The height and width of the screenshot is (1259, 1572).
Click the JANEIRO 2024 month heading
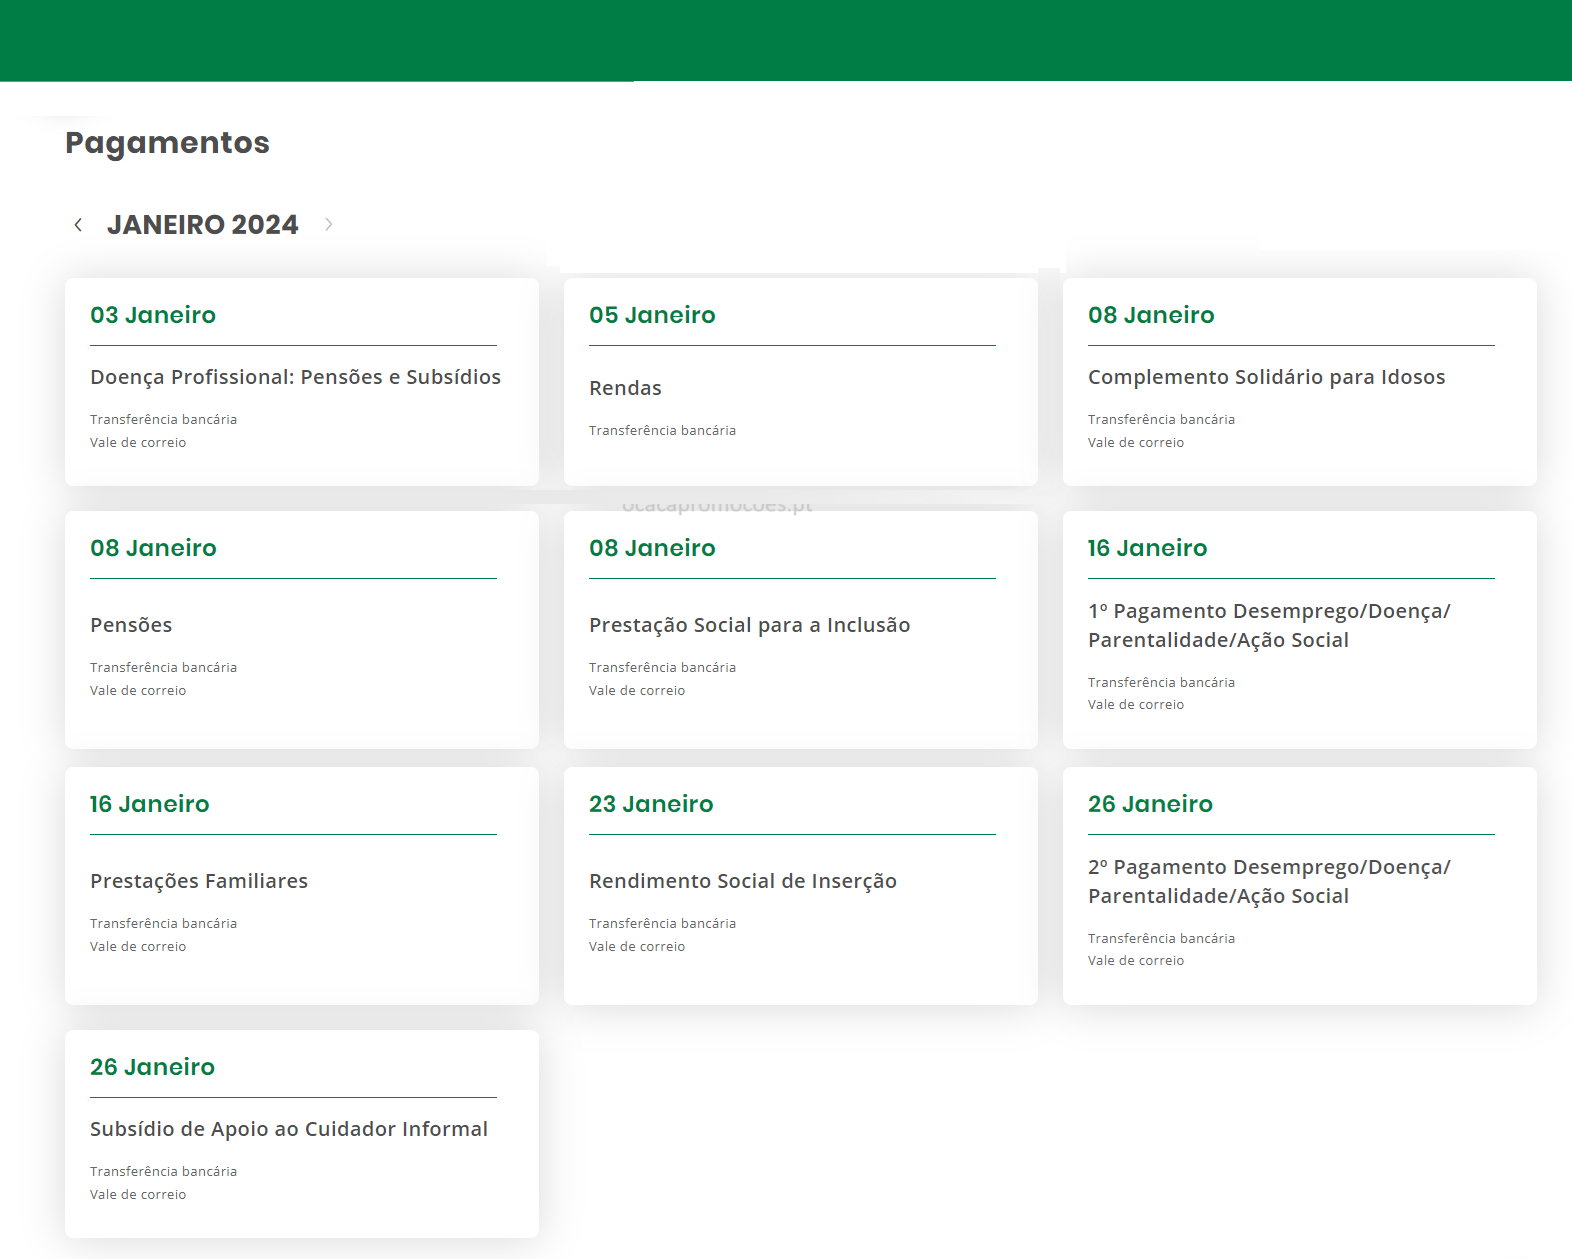(202, 225)
